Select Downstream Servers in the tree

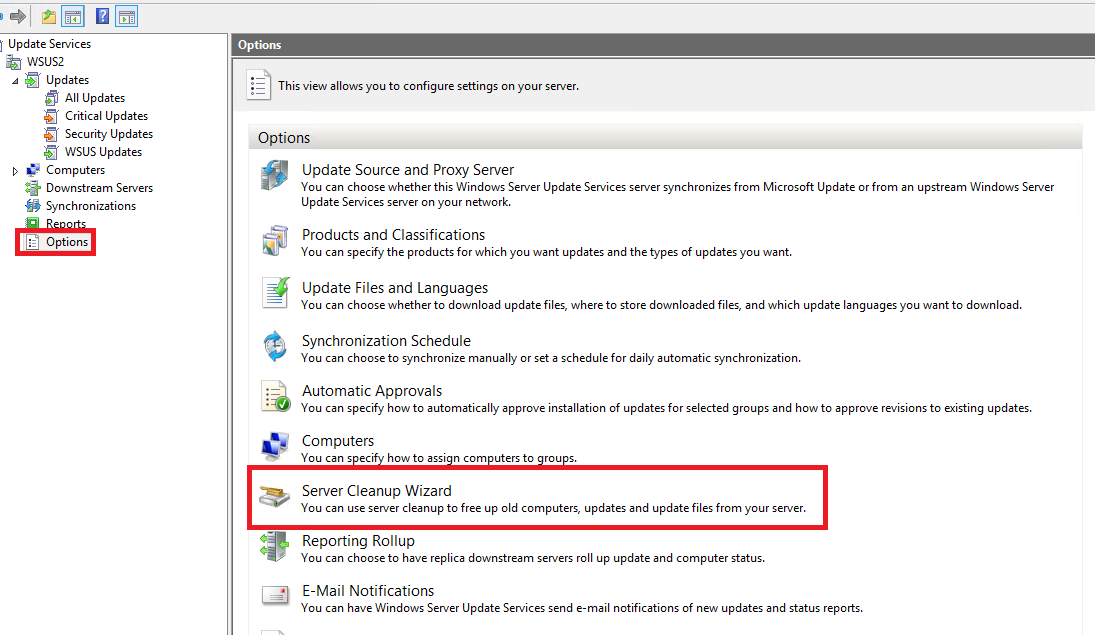99,188
